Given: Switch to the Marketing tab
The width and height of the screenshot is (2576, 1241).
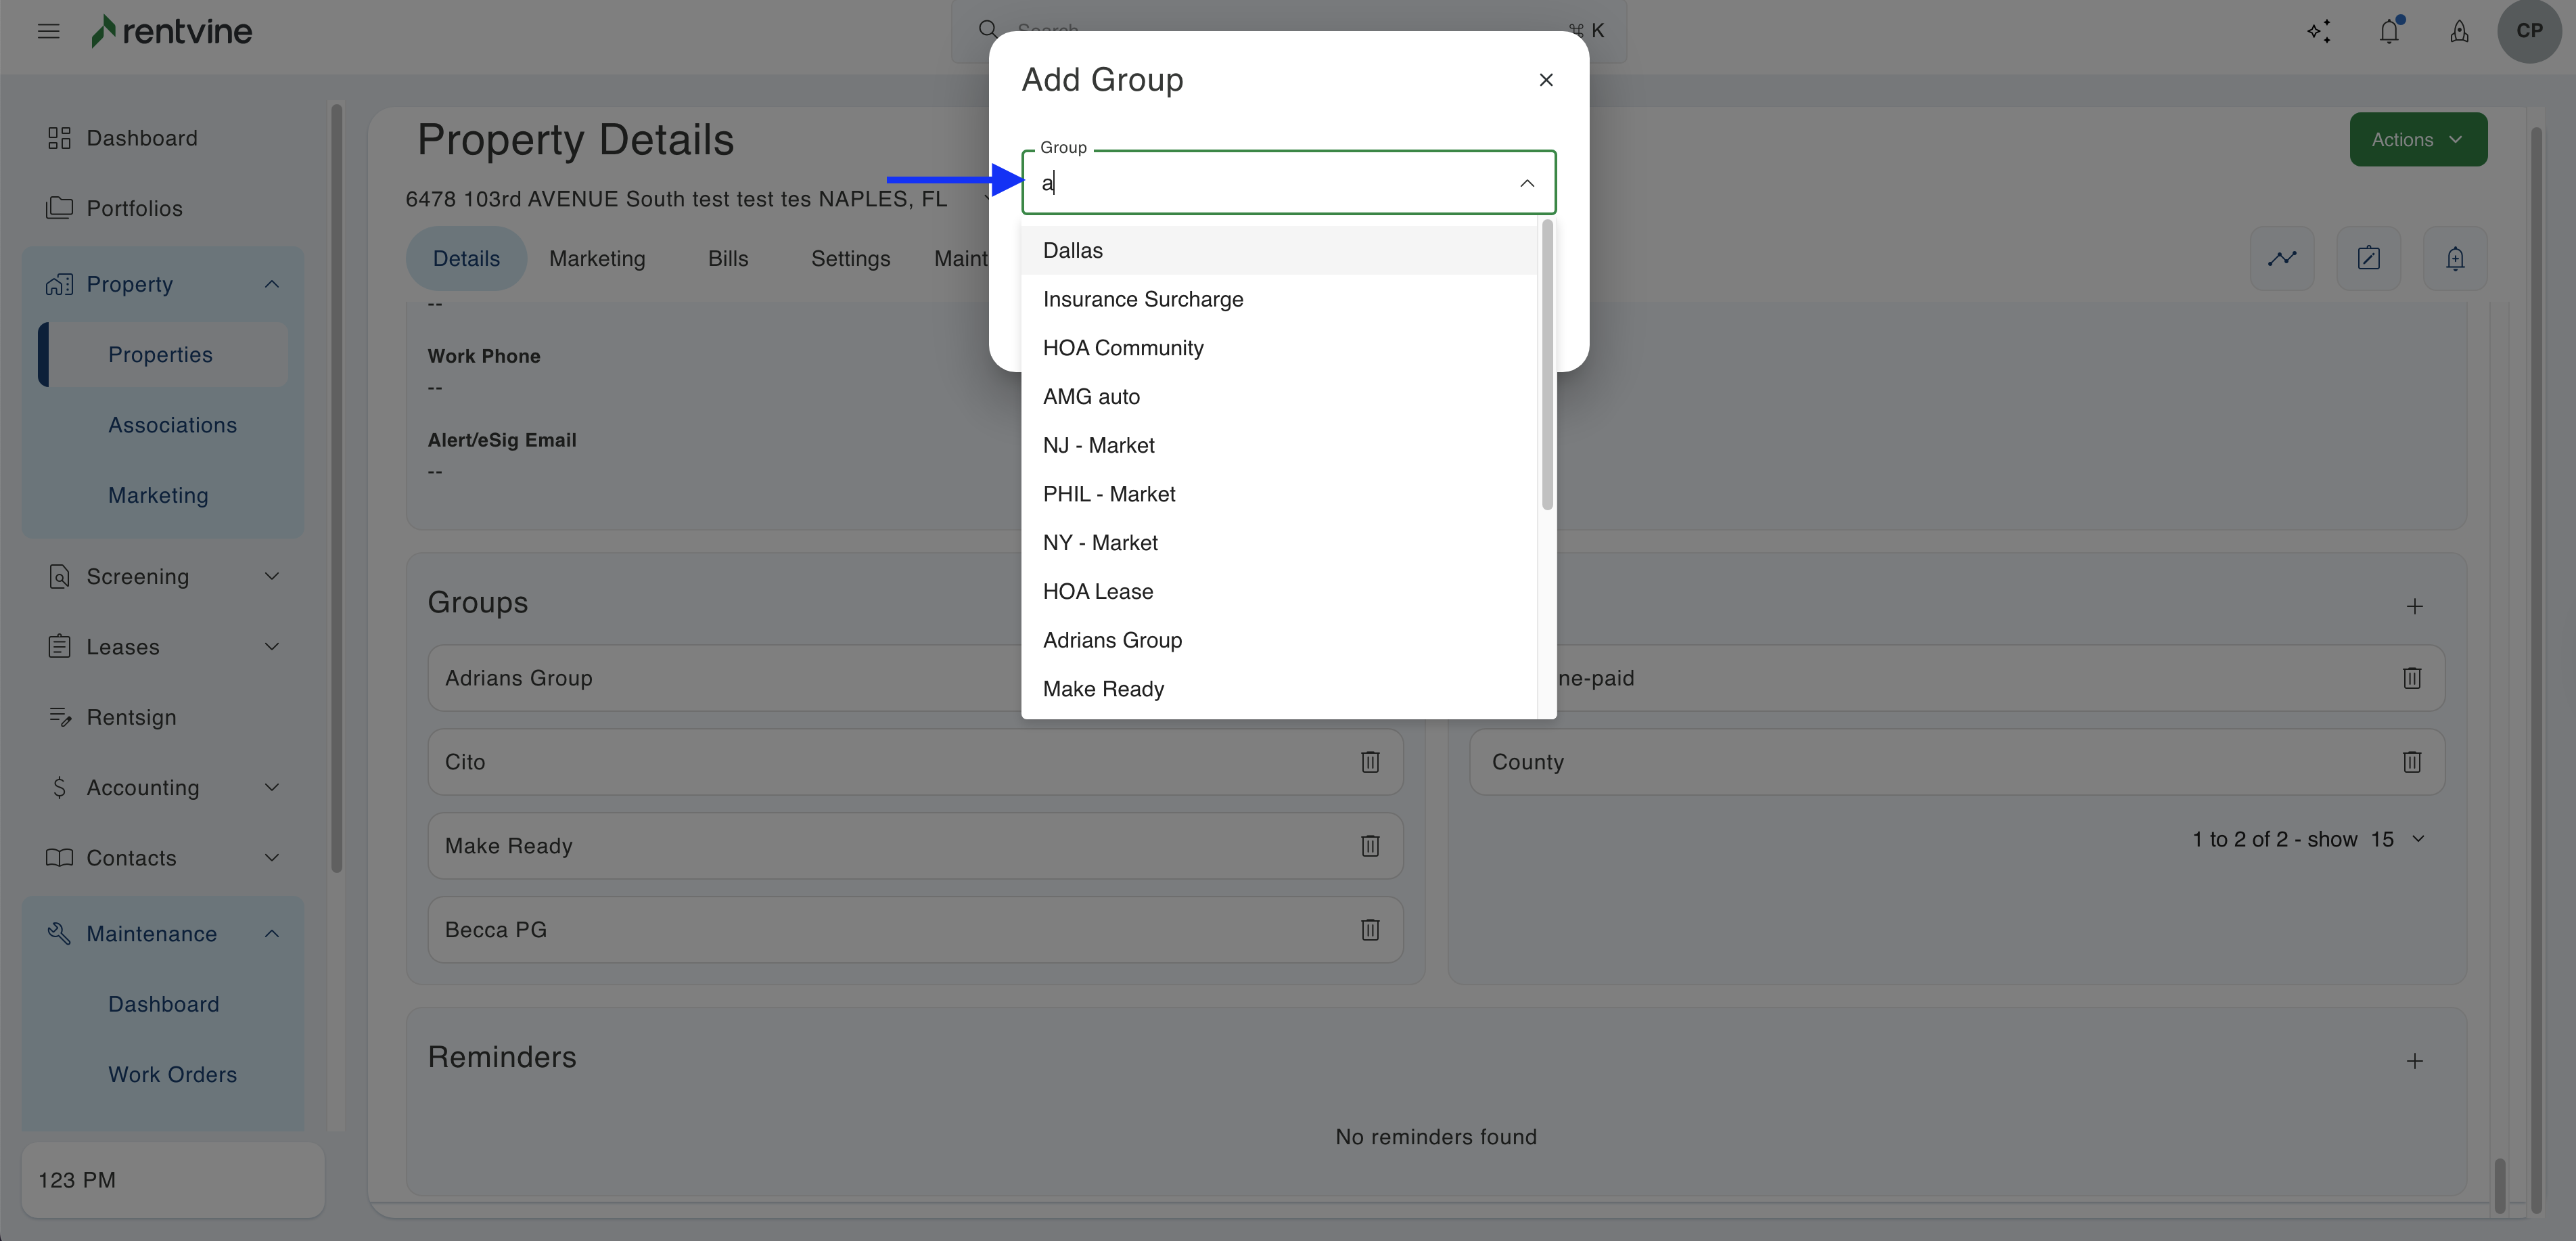Looking at the screenshot, I should pos(597,259).
